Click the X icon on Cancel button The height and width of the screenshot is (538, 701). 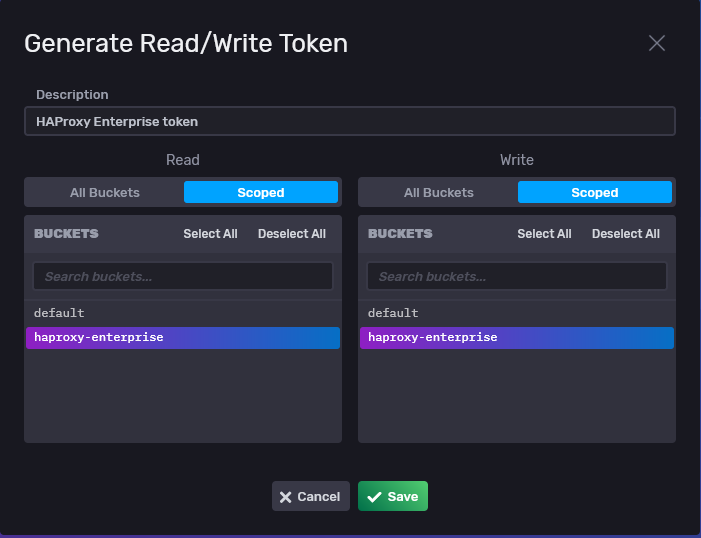point(285,497)
